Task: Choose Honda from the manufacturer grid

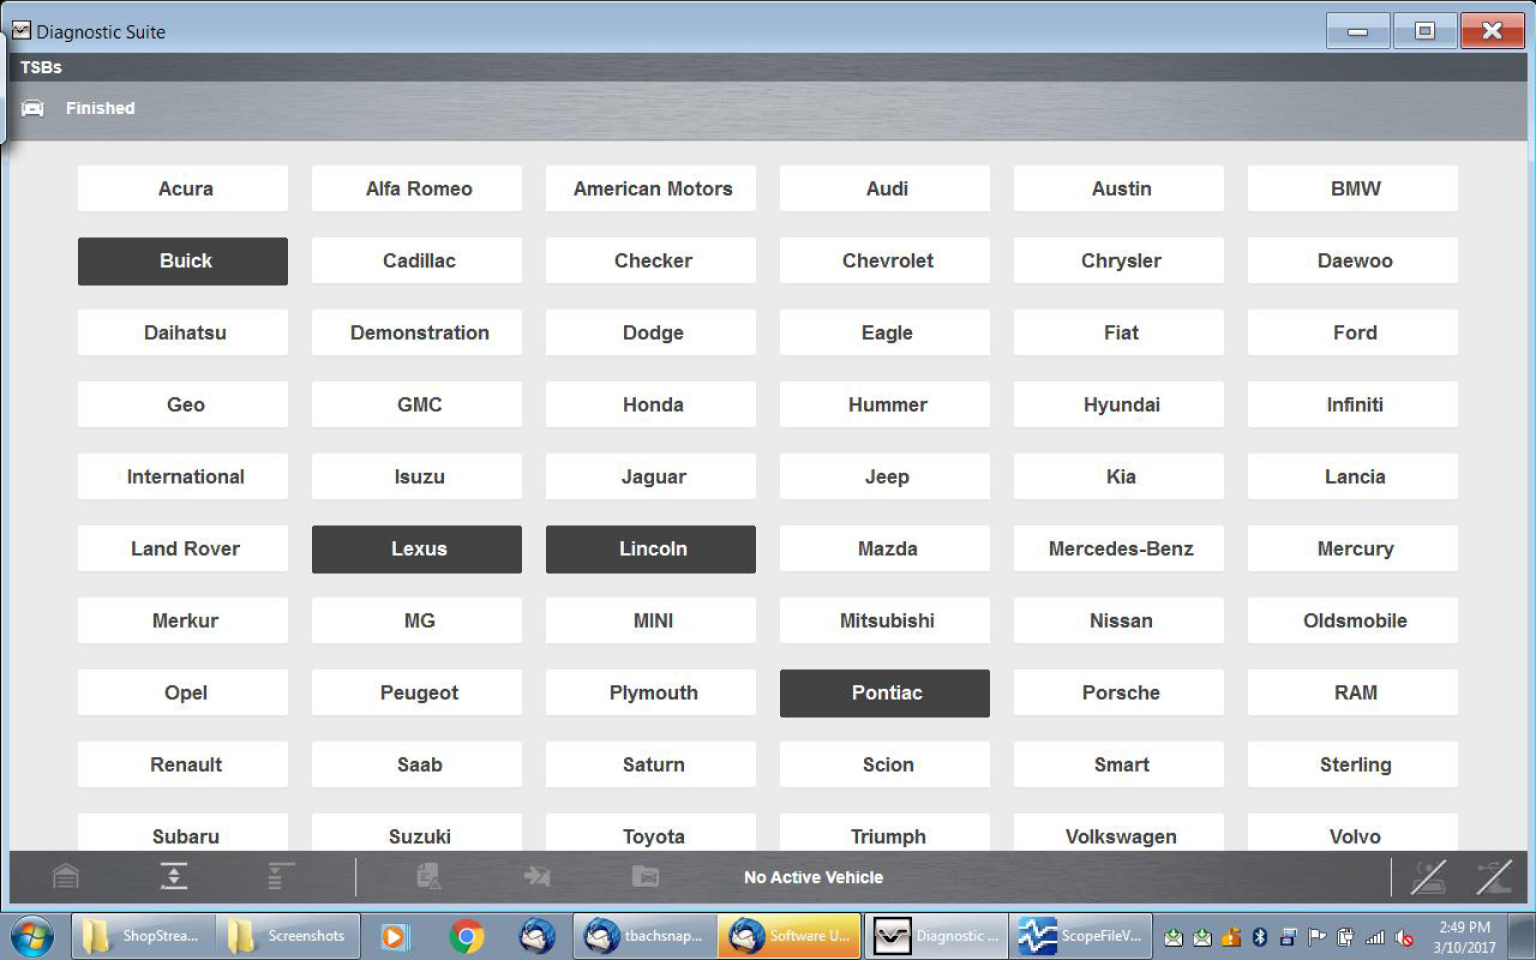Action: (651, 405)
